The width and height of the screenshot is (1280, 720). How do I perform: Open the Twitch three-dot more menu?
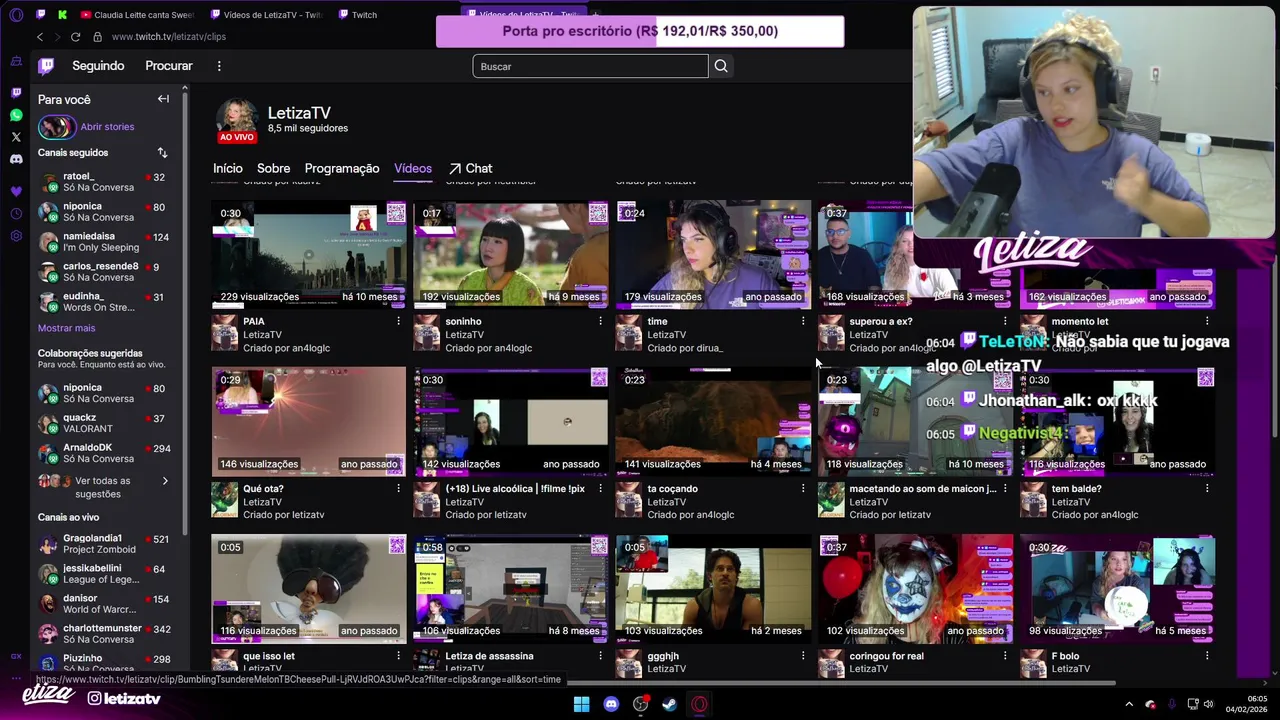click(x=219, y=66)
